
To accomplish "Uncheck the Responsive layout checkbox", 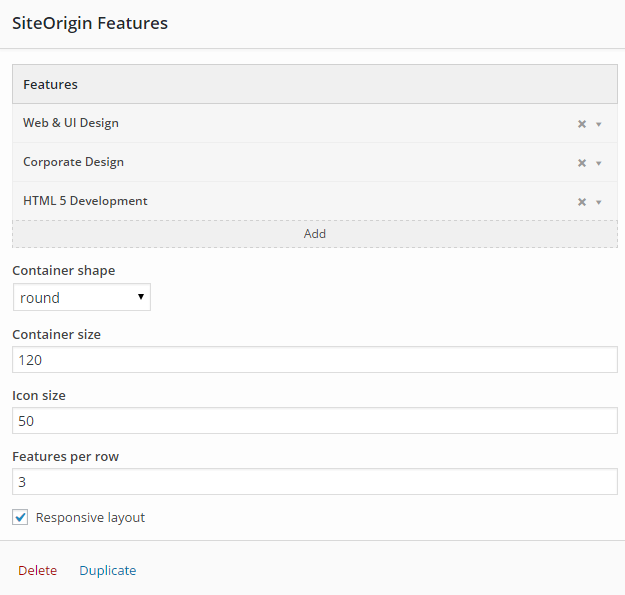I will point(21,517).
